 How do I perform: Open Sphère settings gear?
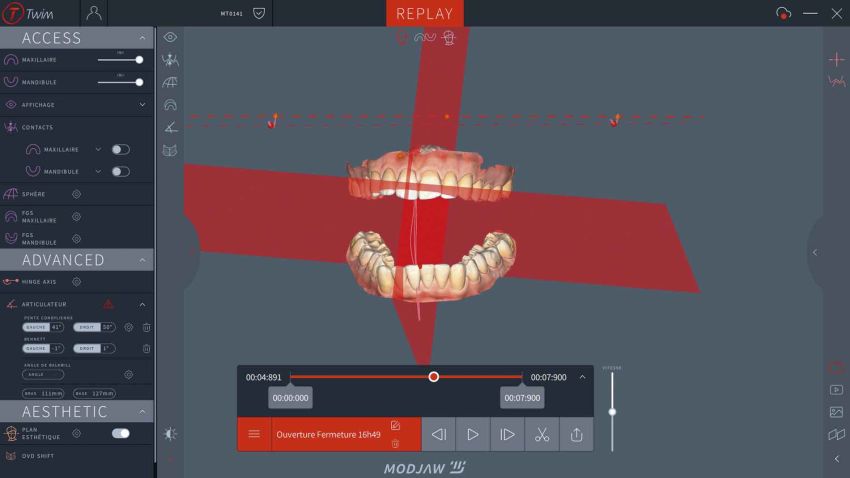(x=76, y=194)
